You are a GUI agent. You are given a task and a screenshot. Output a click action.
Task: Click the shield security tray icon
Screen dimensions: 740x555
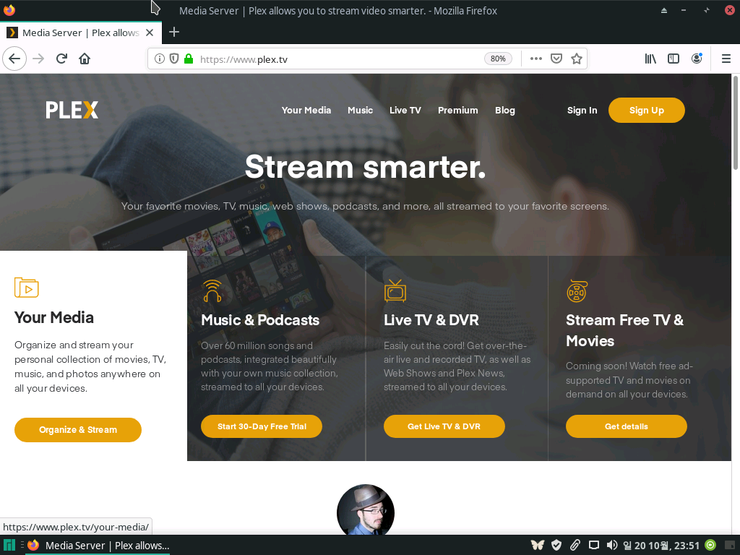(x=556, y=546)
